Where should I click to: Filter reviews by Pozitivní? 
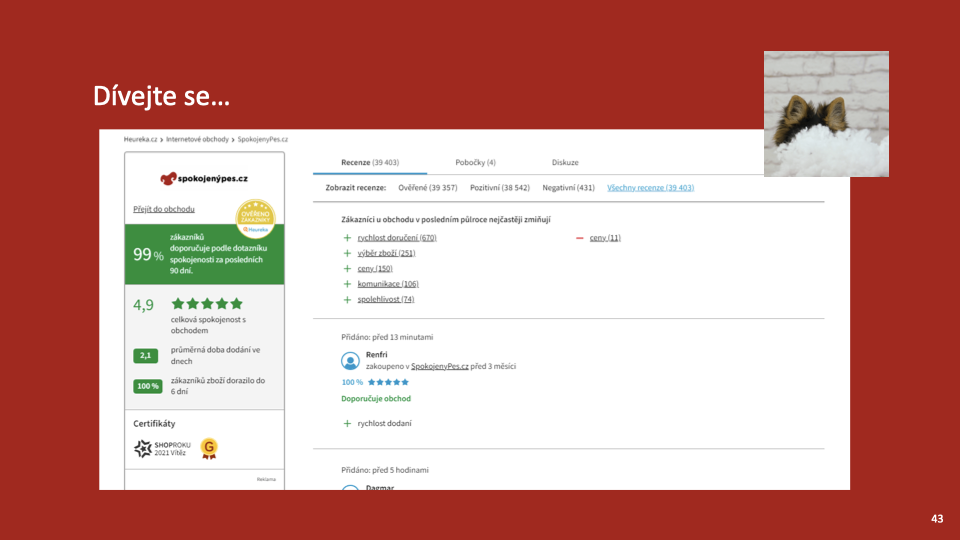500,188
